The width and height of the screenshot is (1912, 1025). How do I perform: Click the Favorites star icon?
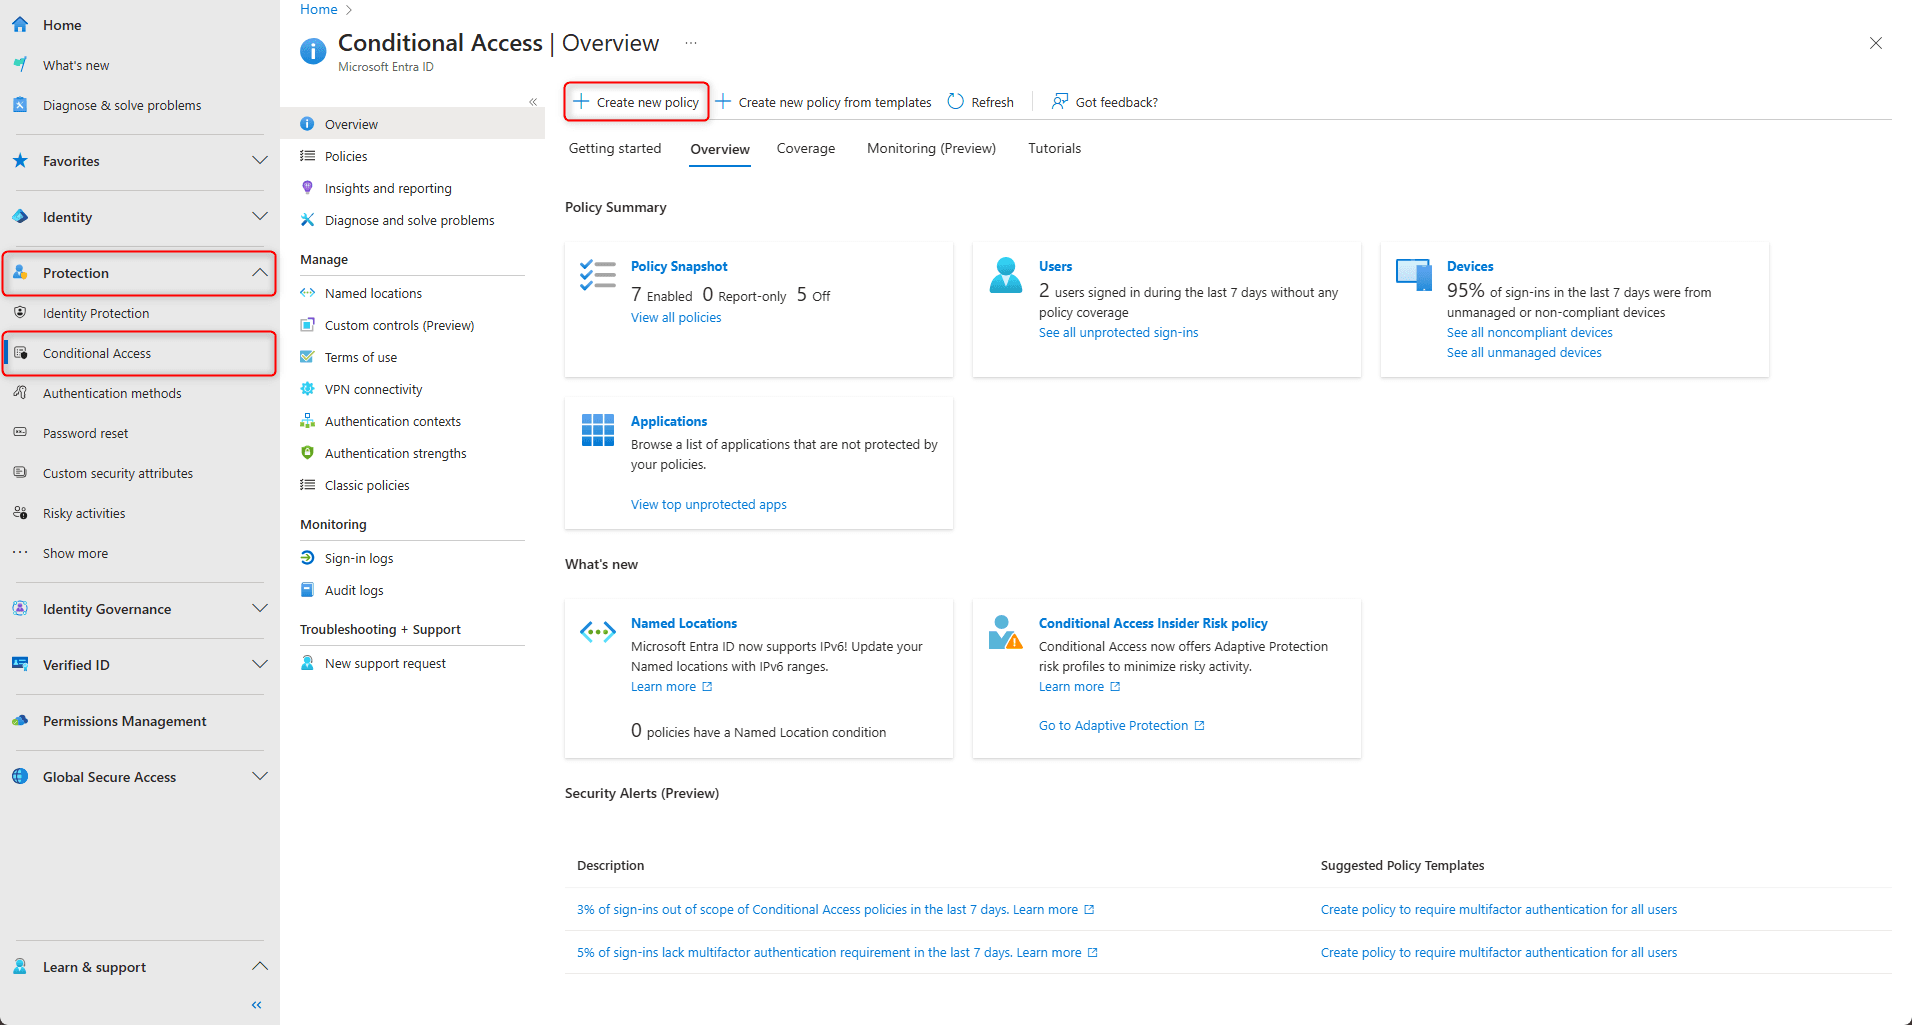pos(20,161)
